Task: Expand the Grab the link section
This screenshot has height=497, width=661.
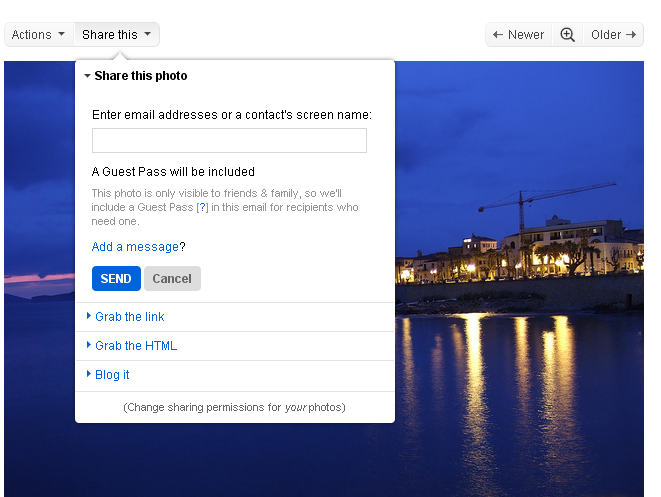Action: [126, 317]
